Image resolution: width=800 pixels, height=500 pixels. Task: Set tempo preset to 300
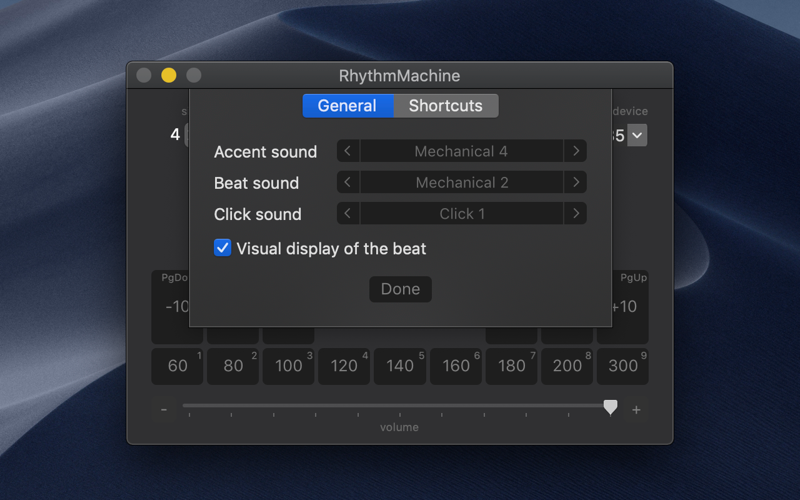(622, 366)
